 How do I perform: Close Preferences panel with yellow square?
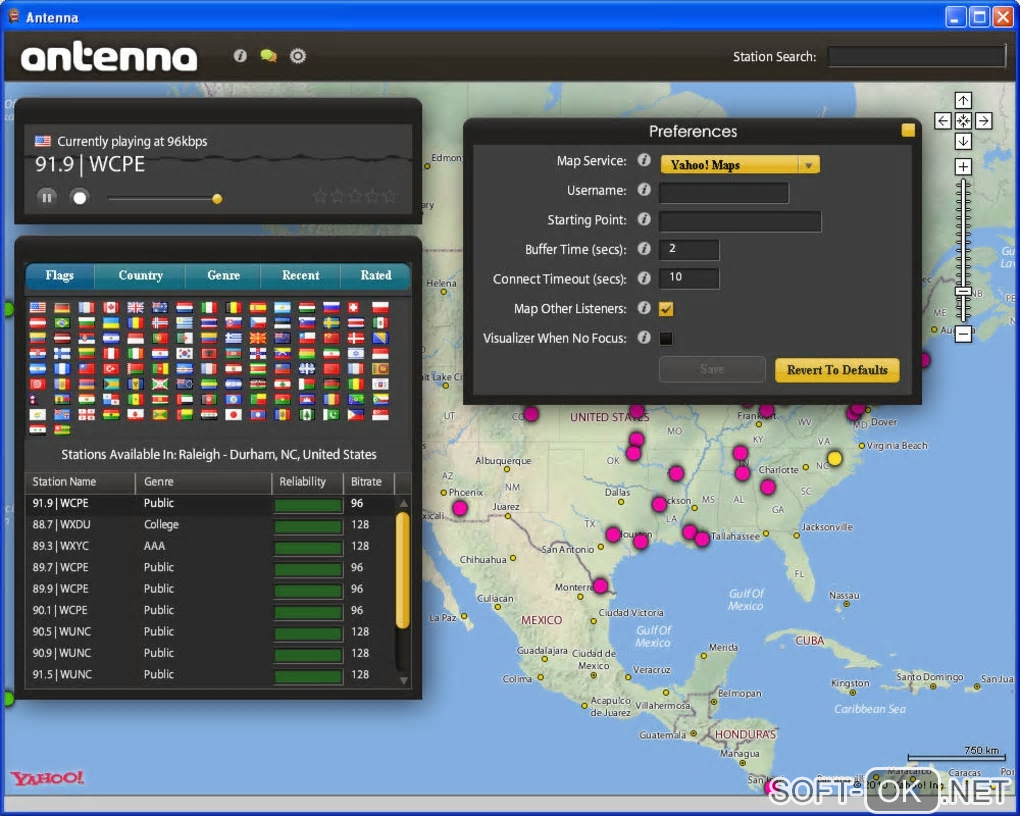[x=908, y=131]
